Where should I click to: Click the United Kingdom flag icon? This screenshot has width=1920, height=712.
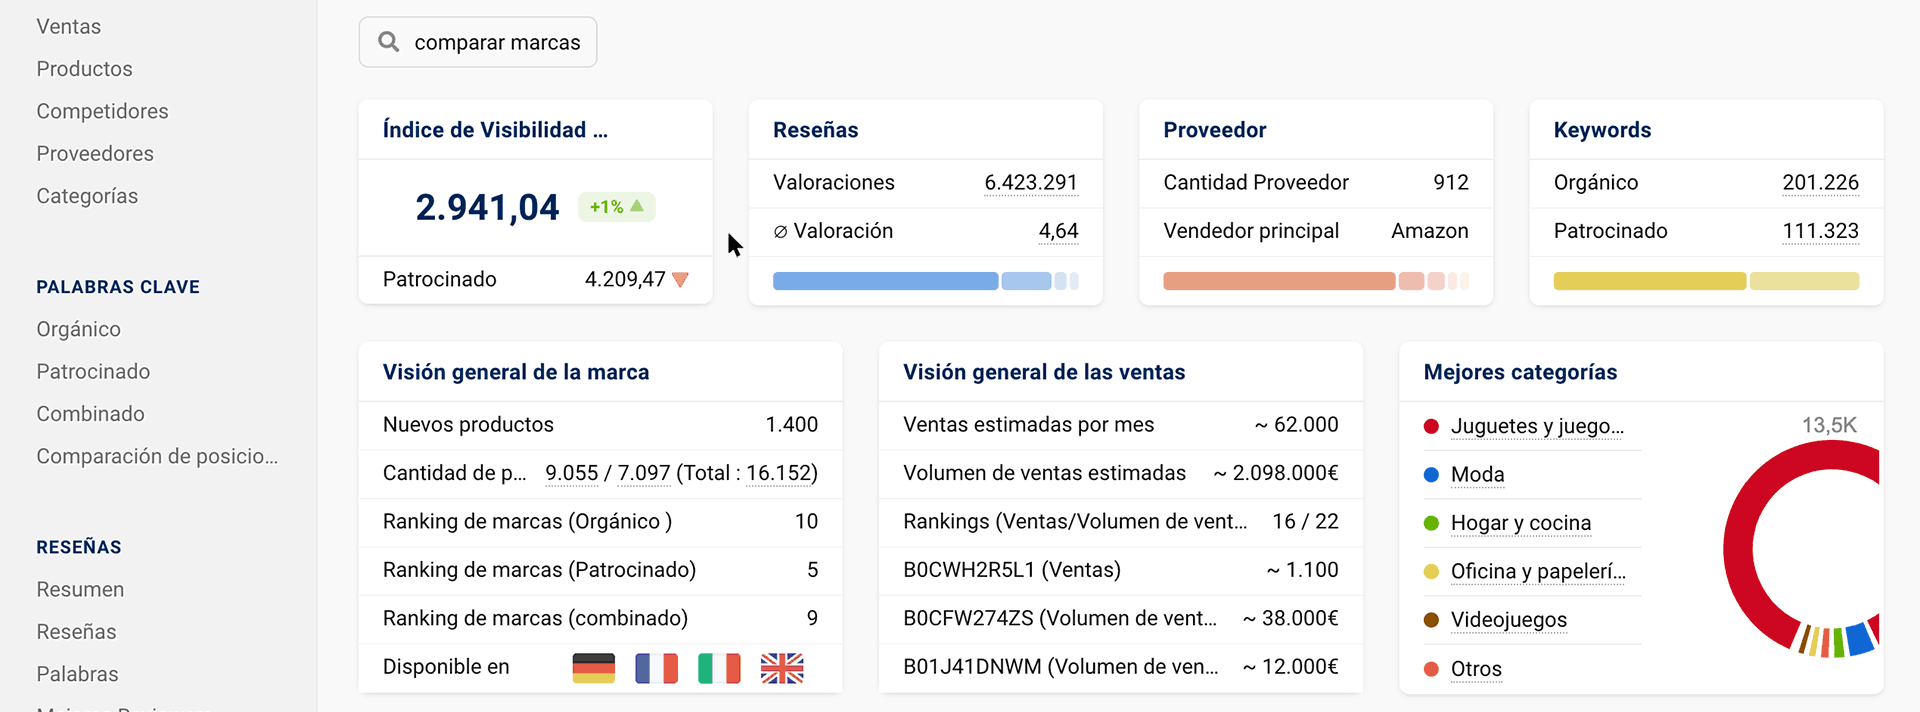point(782,668)
